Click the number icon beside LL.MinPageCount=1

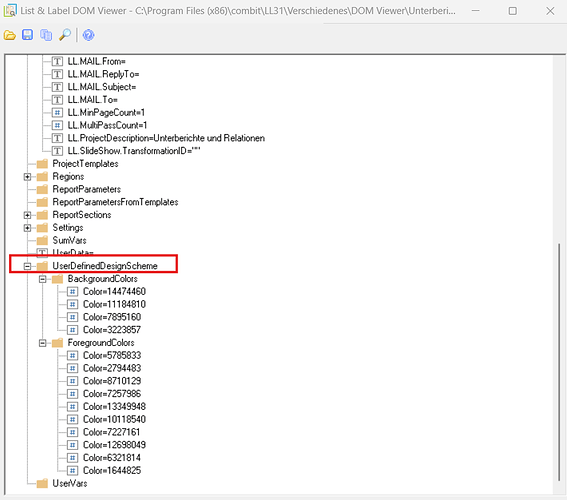[x=57, y=113]
